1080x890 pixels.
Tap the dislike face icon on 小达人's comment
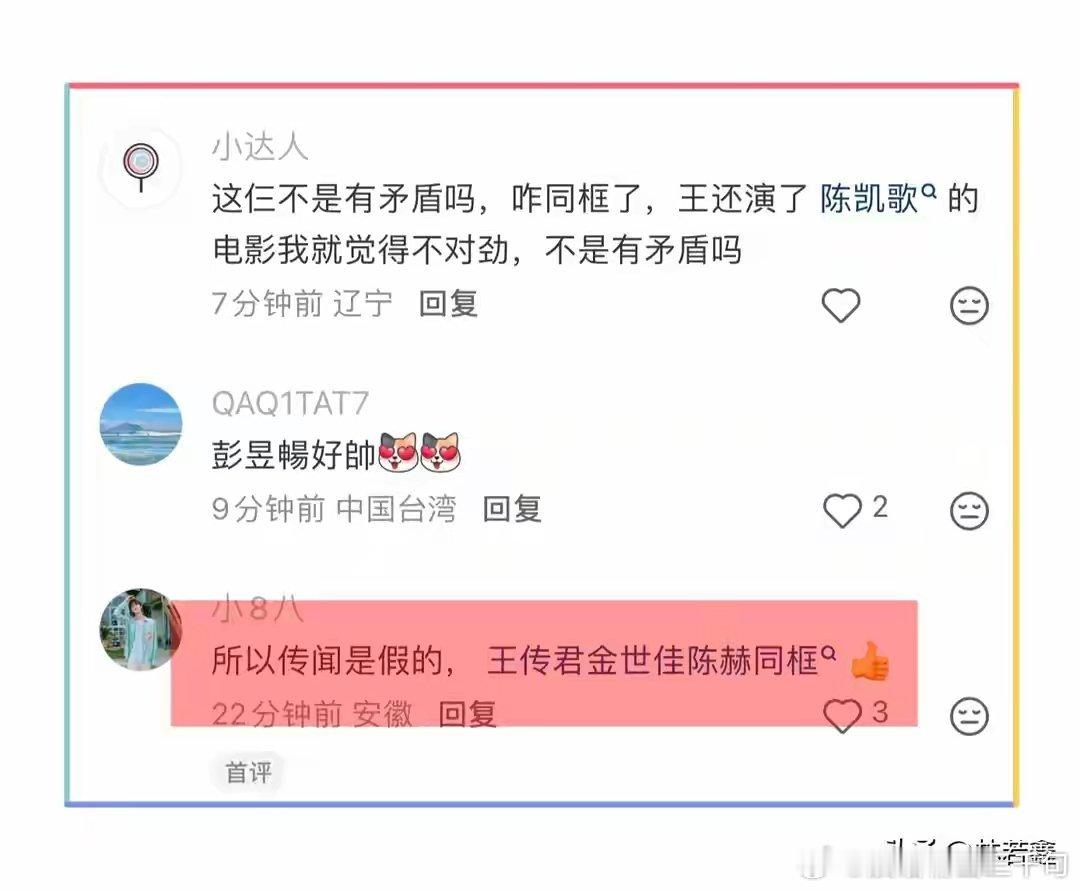coord(969,304)
